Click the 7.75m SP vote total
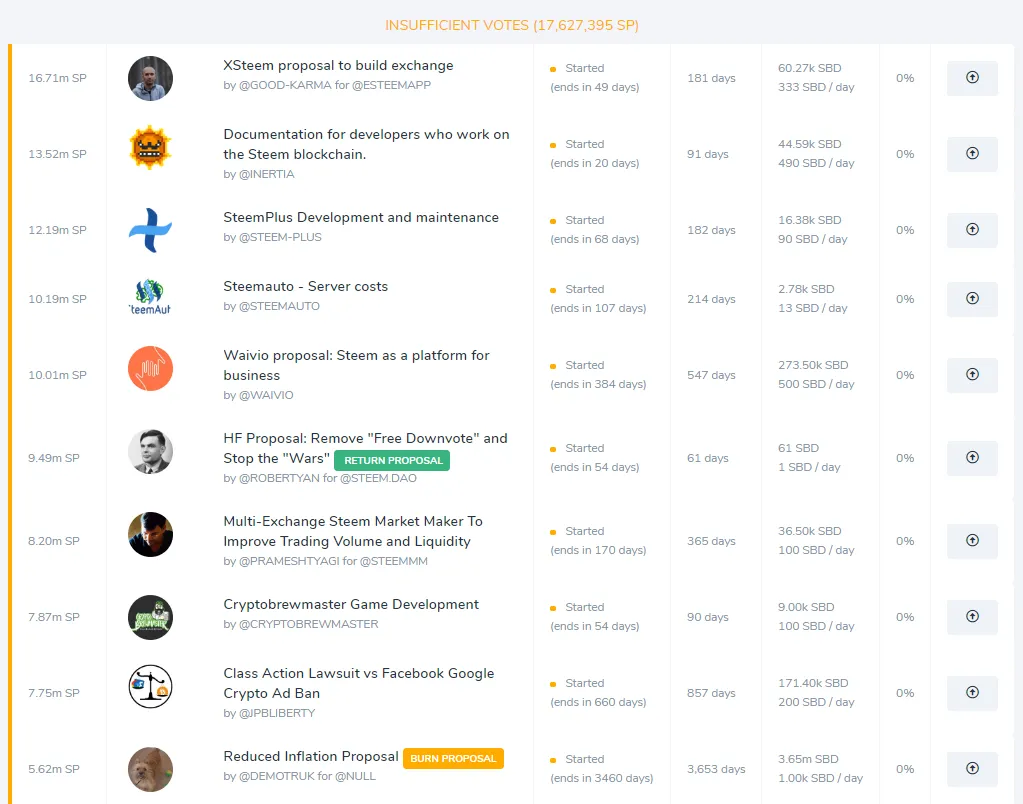This screenshot has height=804, width=1023. tap(53, 693)
